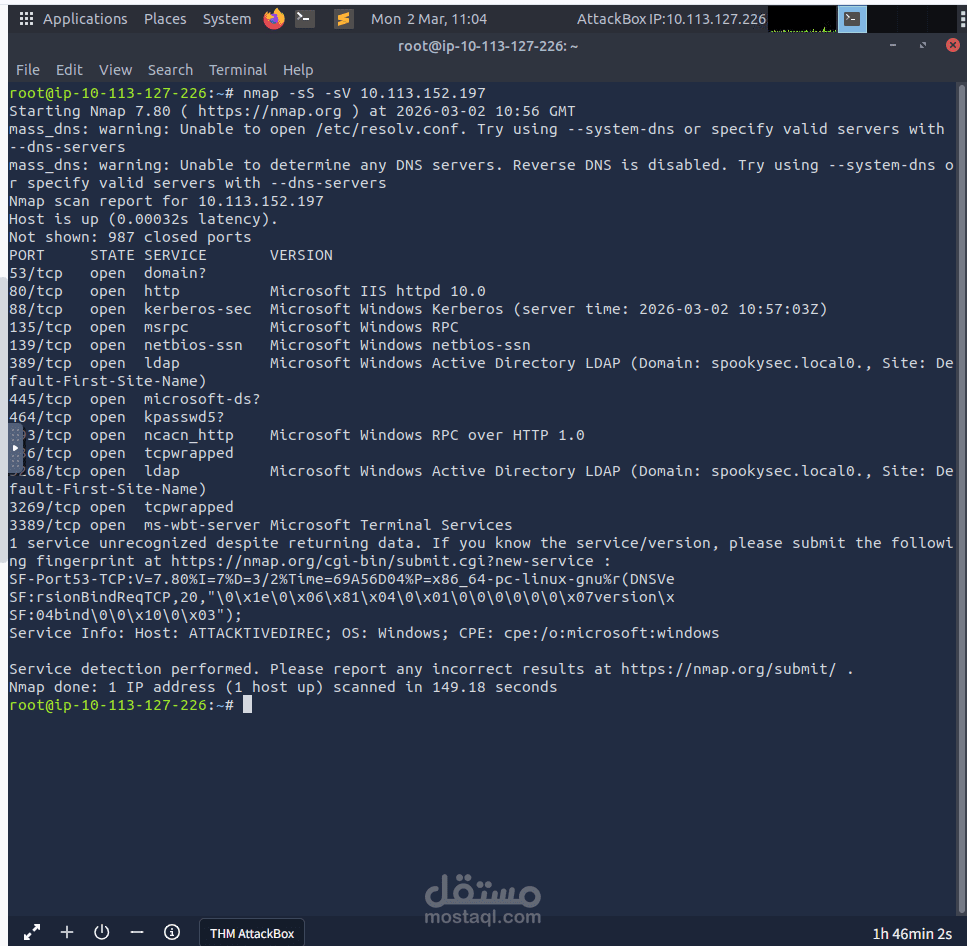Toggle fullscreen with the arrows icon
Image resolution: width=967 pixels, height=946 pixels.
31,932
